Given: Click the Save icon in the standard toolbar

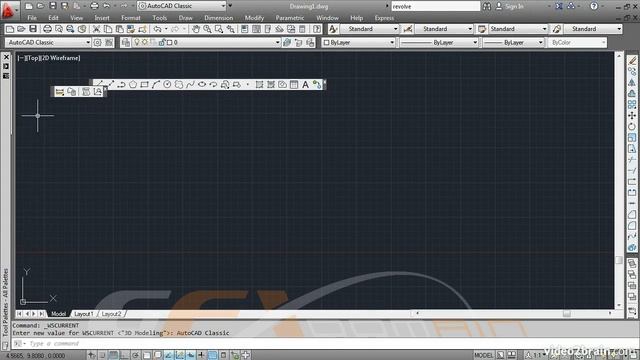Looking at the screenshot, I should pyautogui.click(x=33, y=29).
